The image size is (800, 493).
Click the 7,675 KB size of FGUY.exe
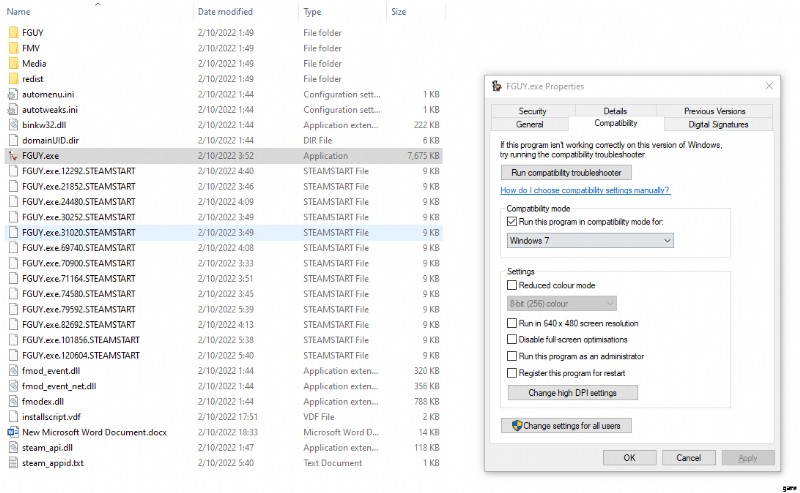click(x=423, y=156)
